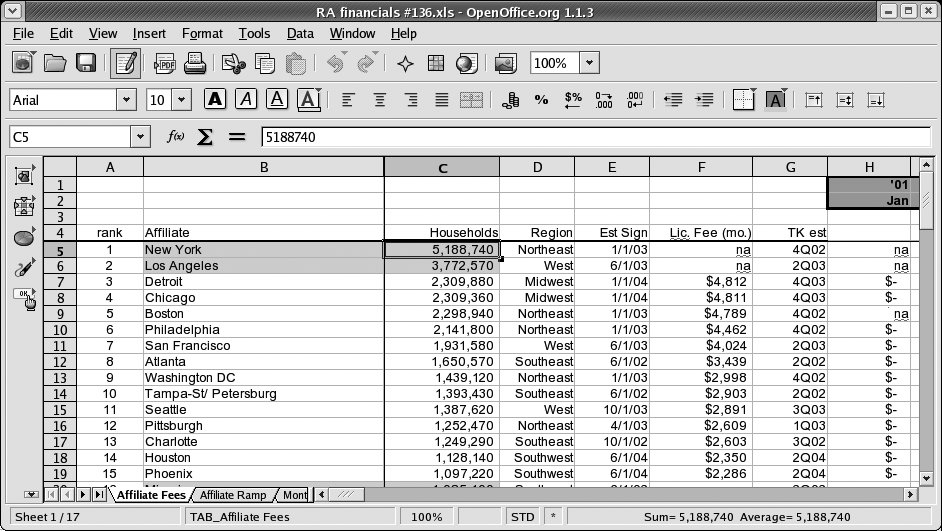Jump to the last sheet tab
The image size is (942, 531).
(x=99, y=494)
